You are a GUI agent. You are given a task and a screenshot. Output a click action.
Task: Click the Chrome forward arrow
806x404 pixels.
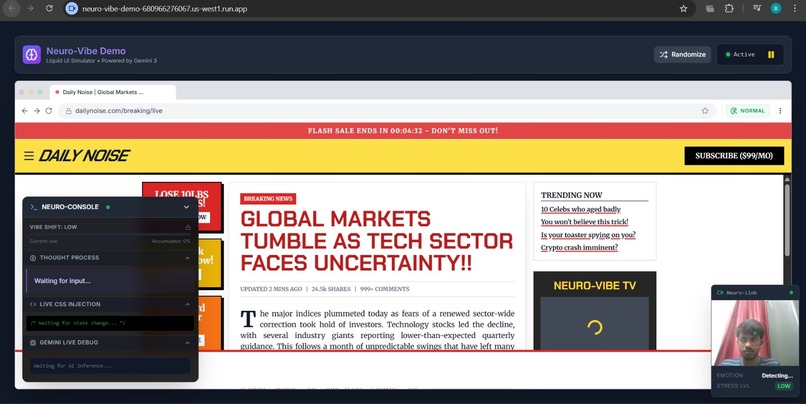click(30, 9)
